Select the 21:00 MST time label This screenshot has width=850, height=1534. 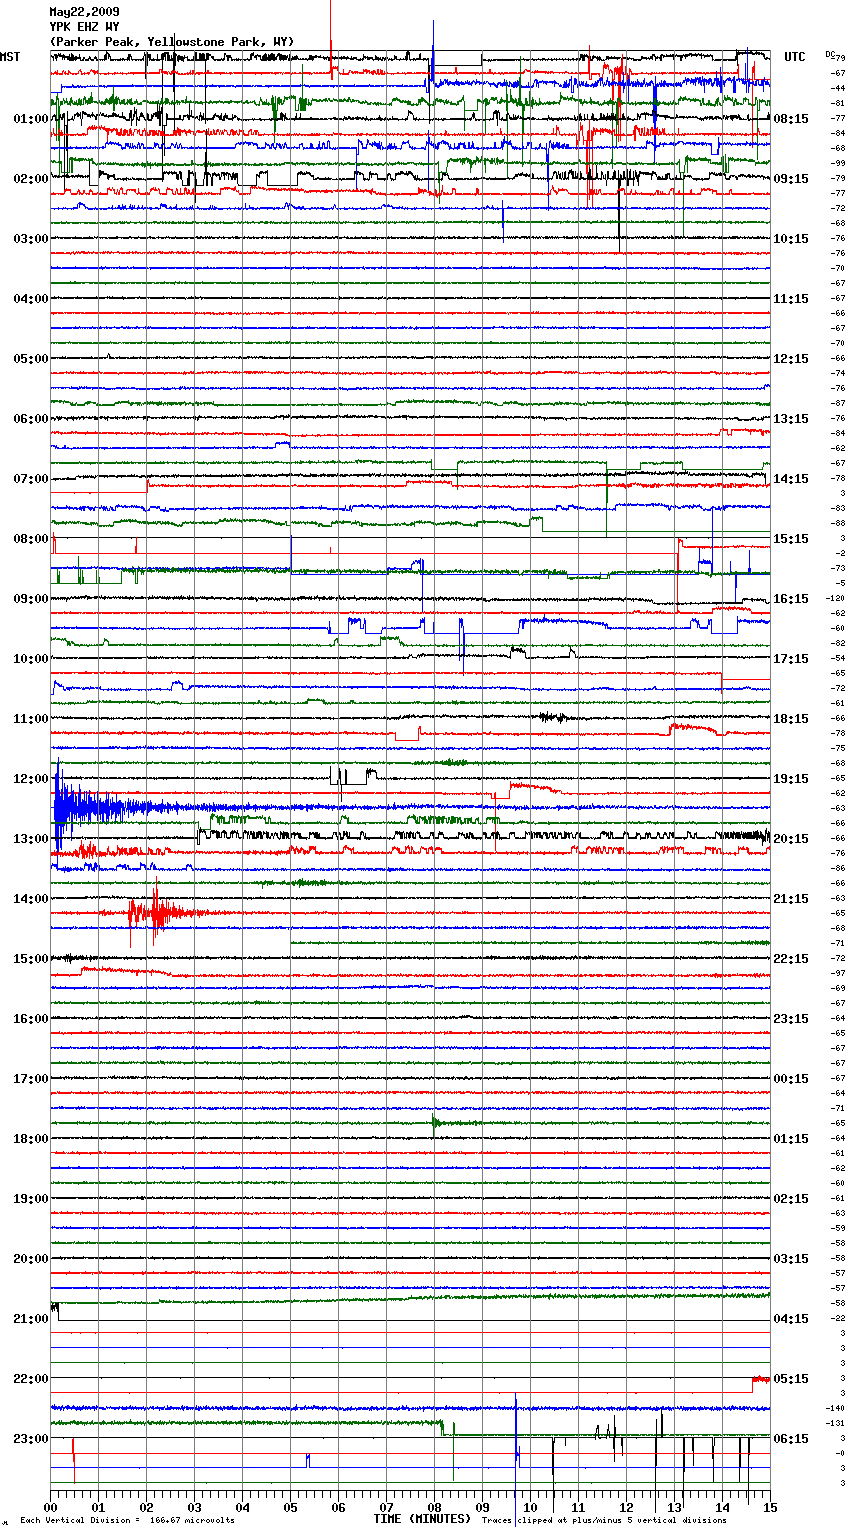31,1319
